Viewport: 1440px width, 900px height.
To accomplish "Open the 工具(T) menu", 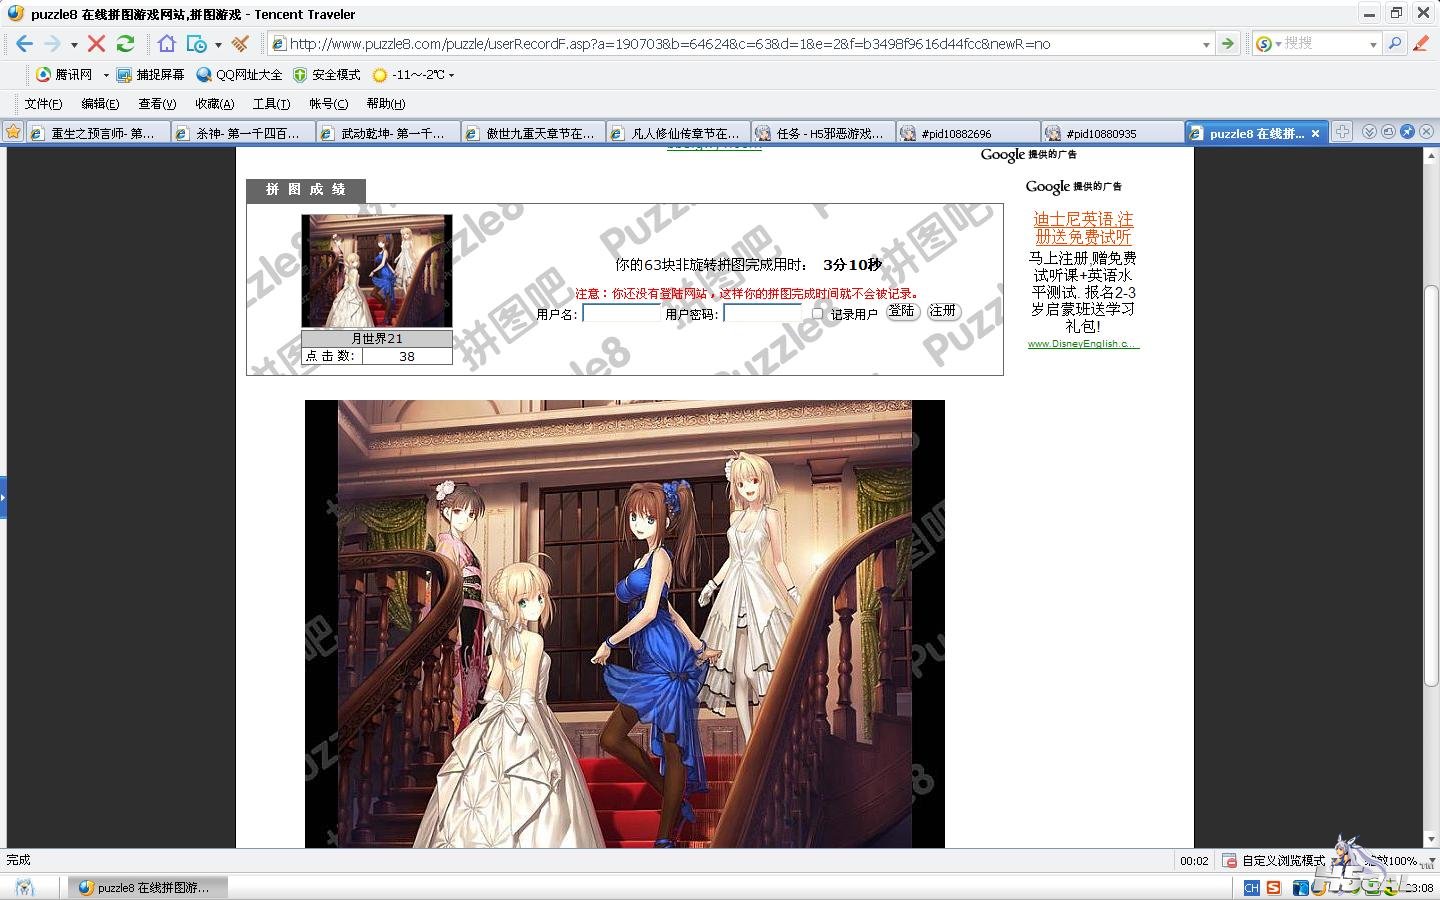I will click(x=271, y=104).
